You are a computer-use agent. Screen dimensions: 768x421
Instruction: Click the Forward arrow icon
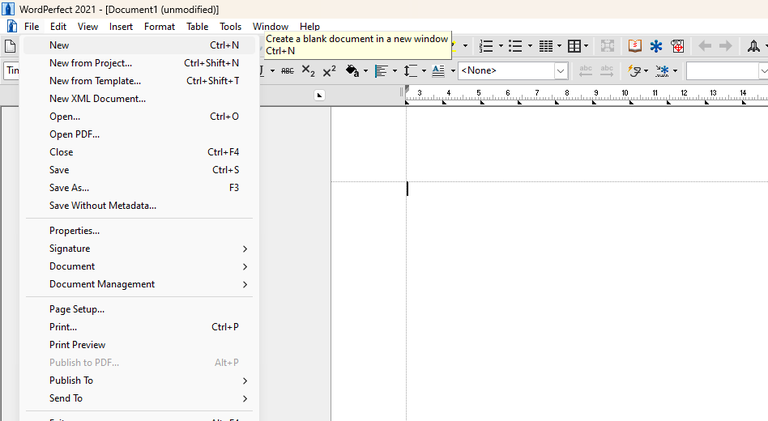tap(725, 47)
